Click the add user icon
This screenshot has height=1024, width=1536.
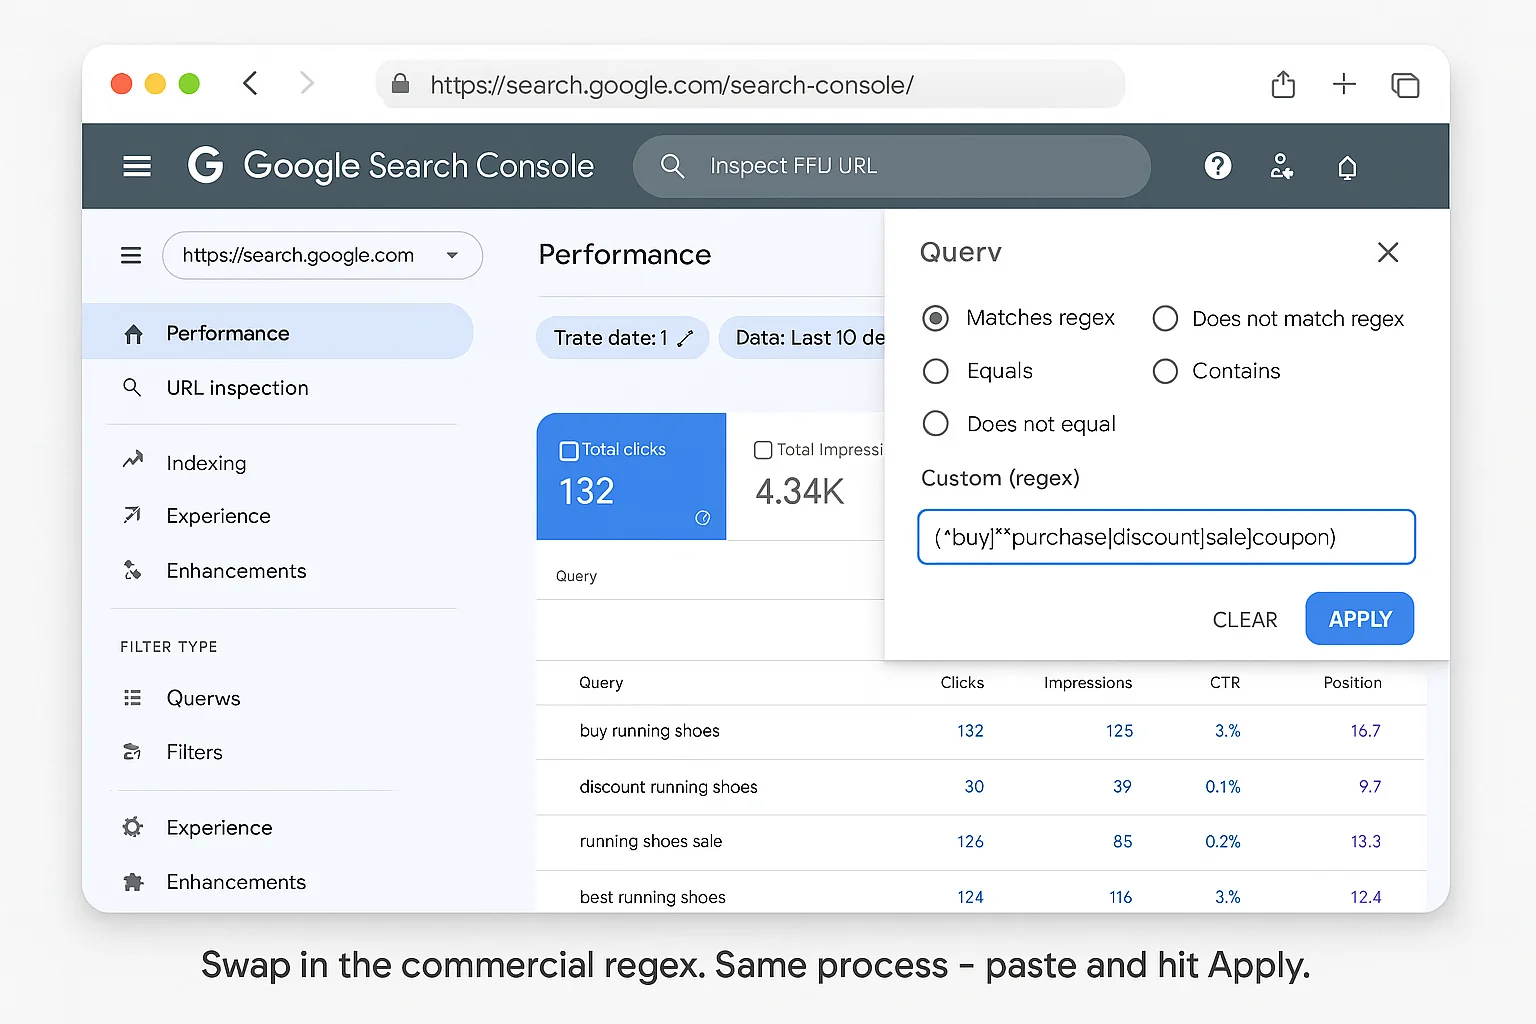[x=1281, y=167]
